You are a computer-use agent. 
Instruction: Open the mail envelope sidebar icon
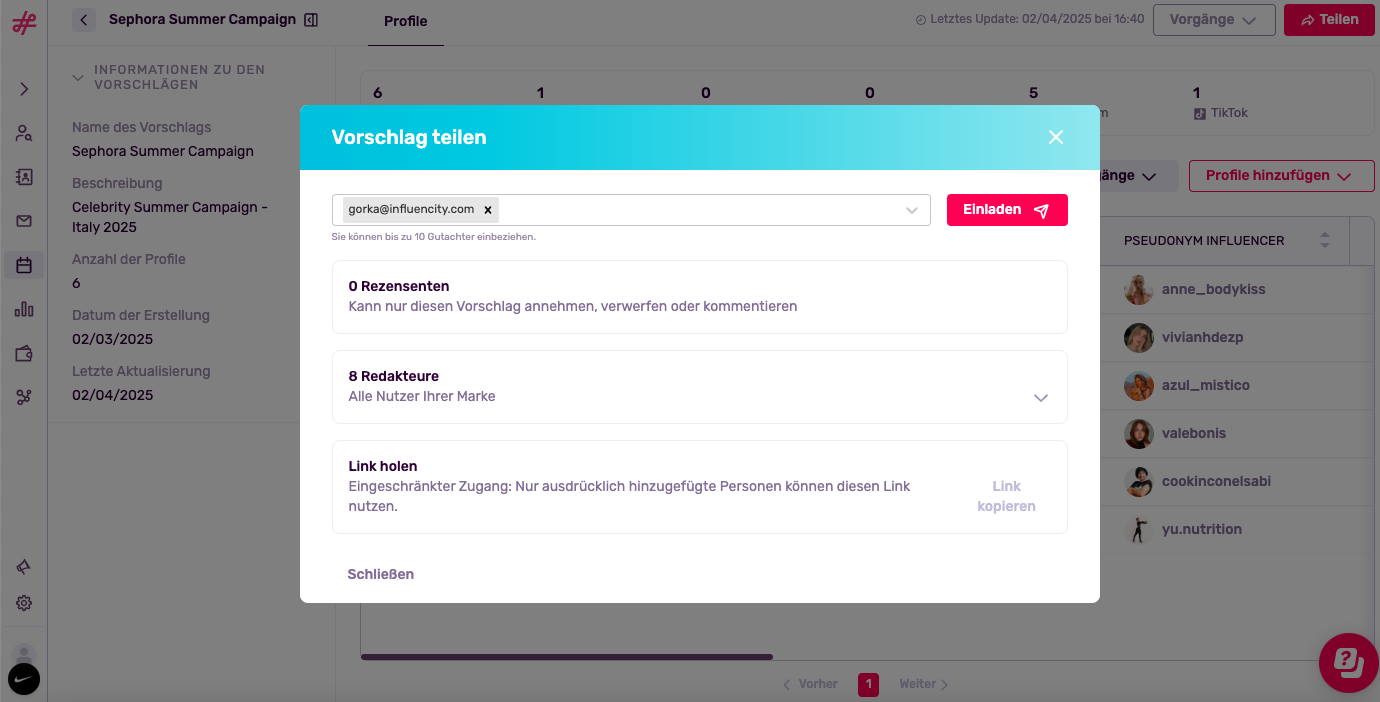click(24, 221)
